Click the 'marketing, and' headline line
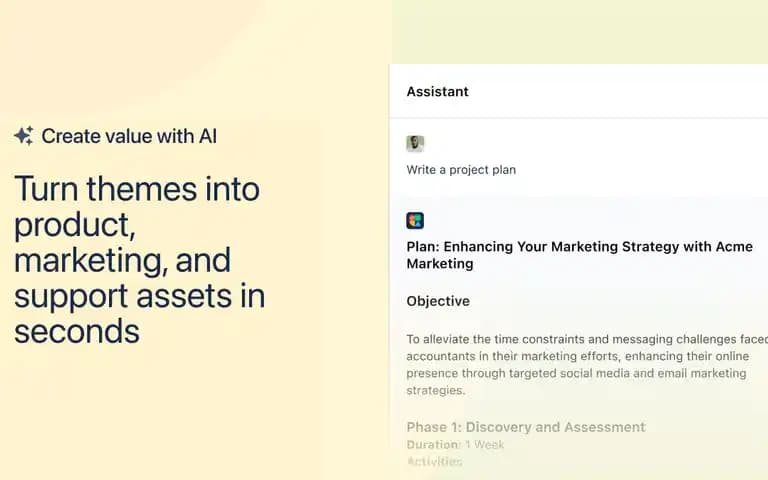This screenshot has height=480, width=768. (x=122, y=260)
